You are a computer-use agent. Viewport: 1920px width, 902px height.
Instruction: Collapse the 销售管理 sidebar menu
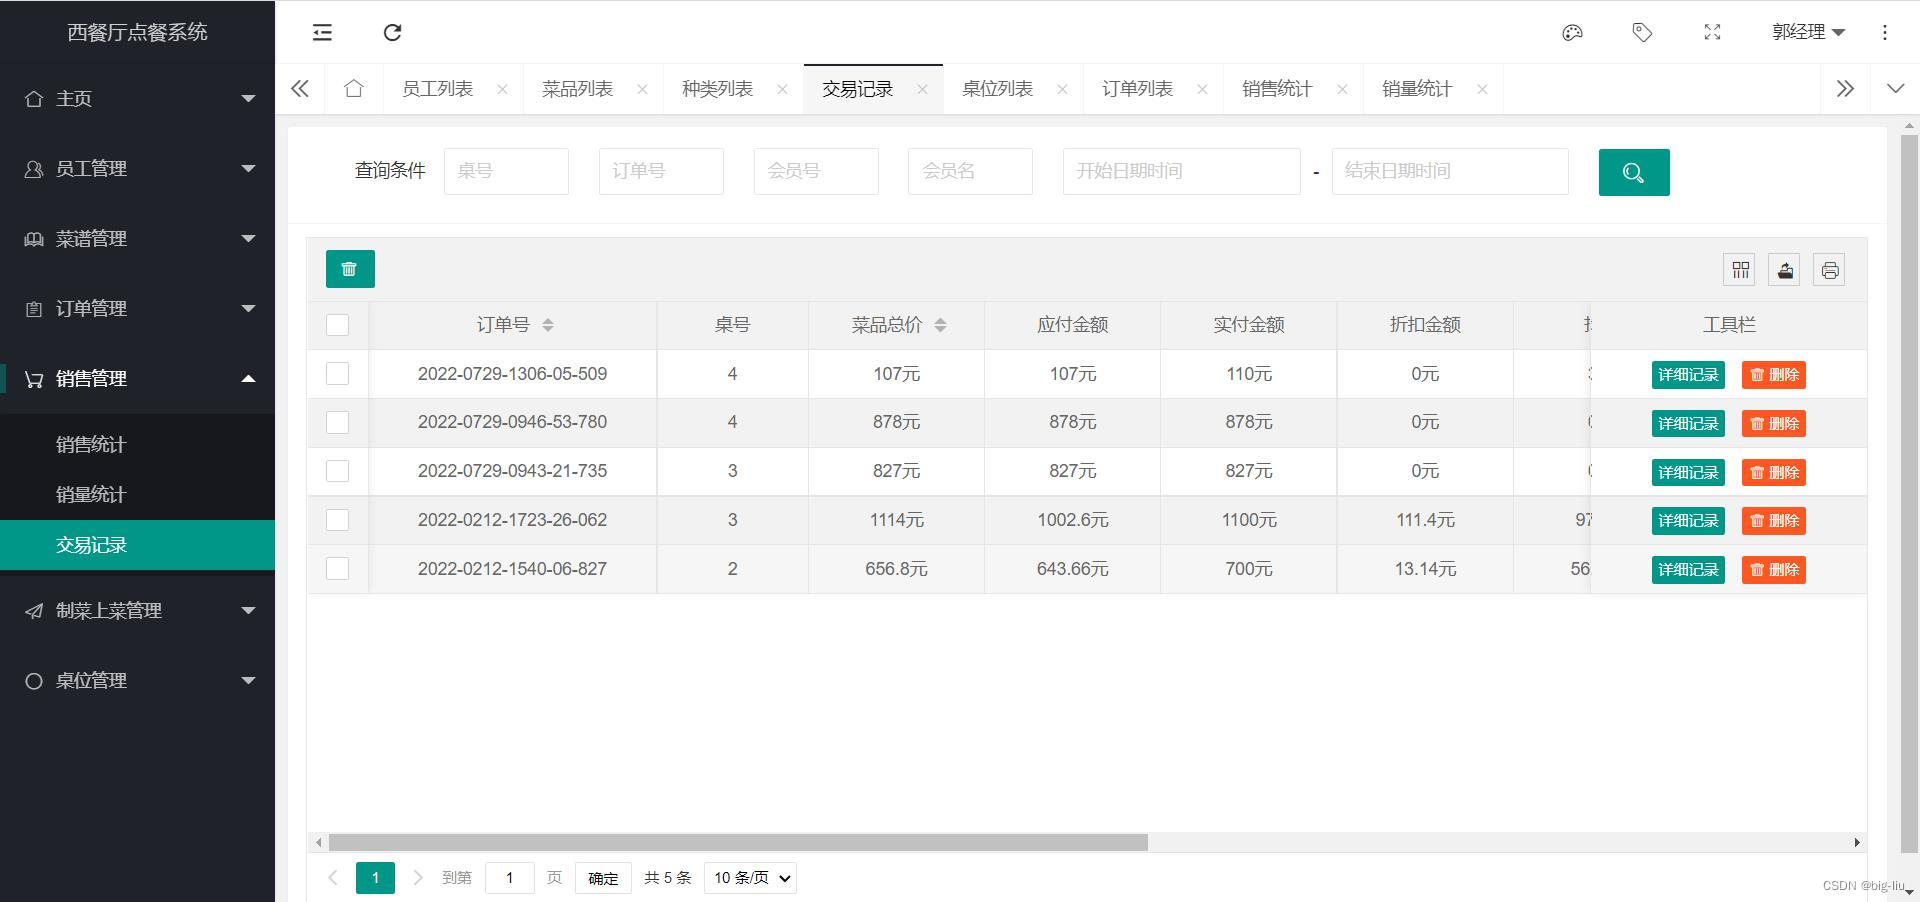coord(137,378)
